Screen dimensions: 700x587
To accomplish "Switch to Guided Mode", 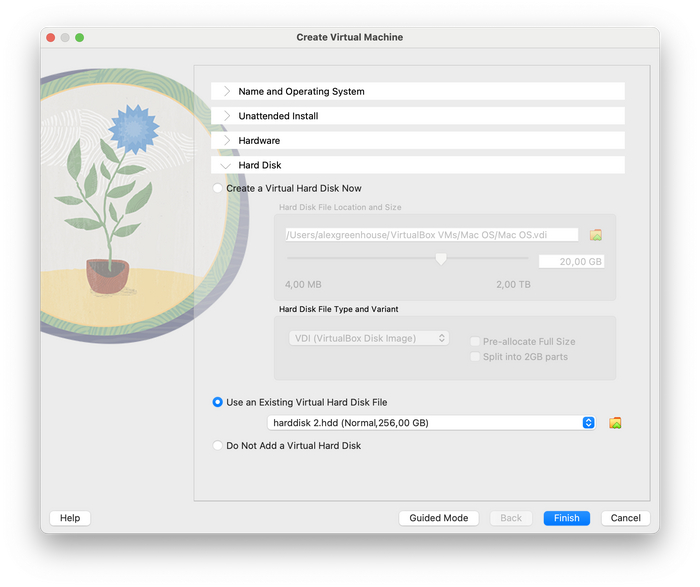I will 439,518.
